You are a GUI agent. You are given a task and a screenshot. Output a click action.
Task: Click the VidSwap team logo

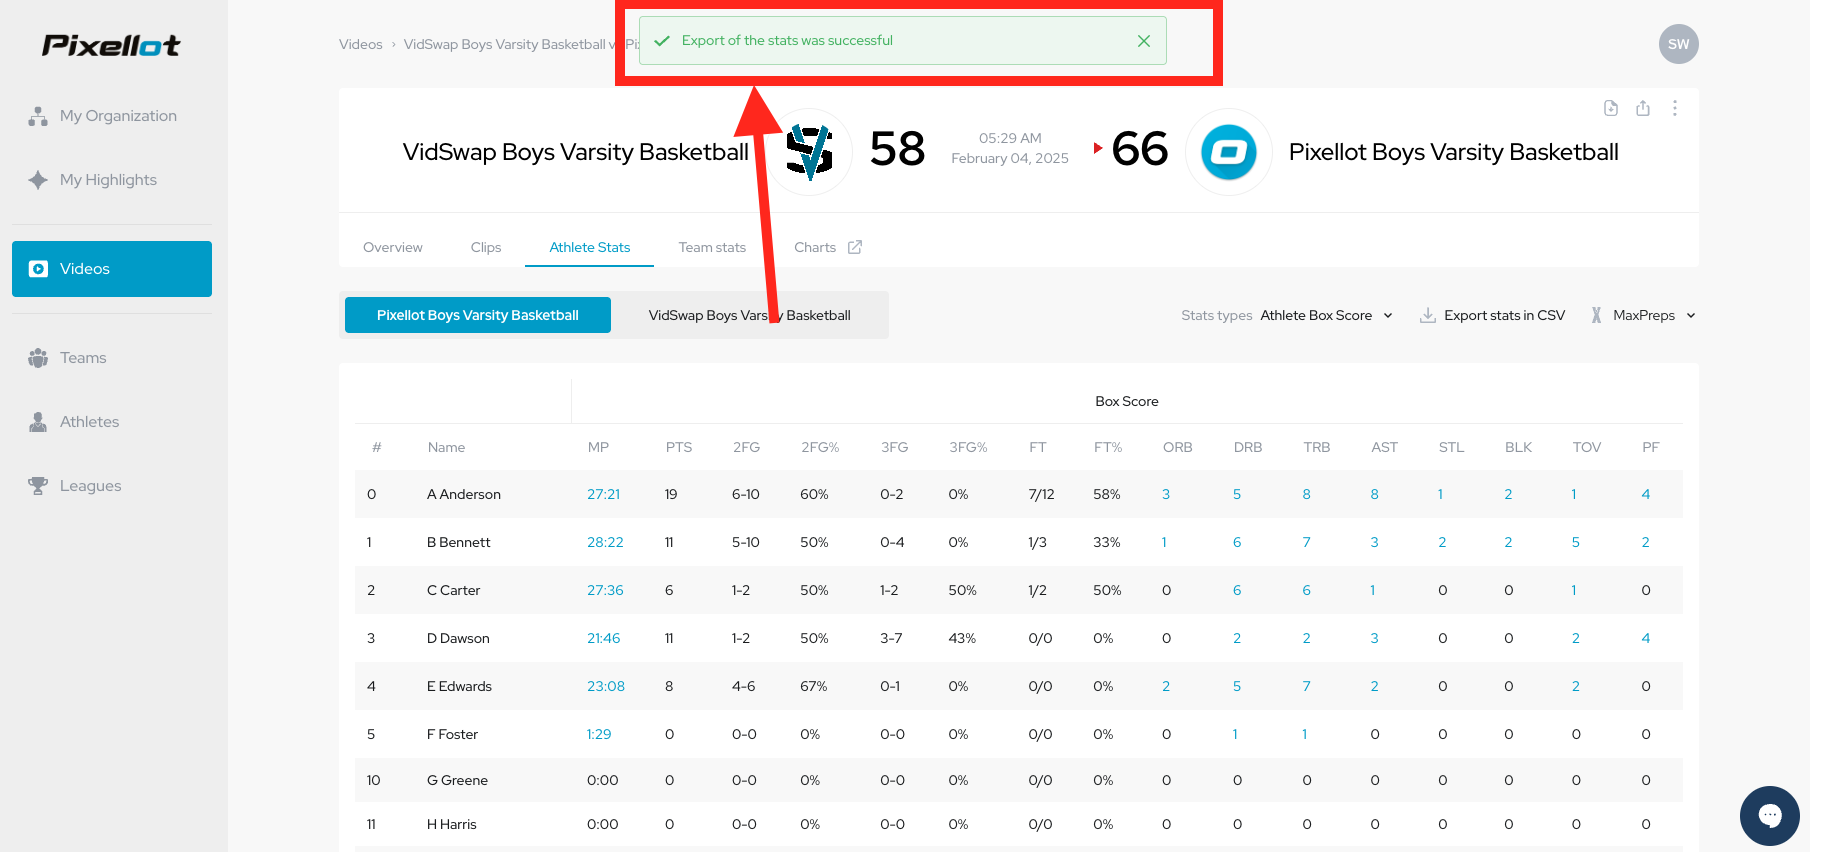pyautogui.click(x=809, y=152)
